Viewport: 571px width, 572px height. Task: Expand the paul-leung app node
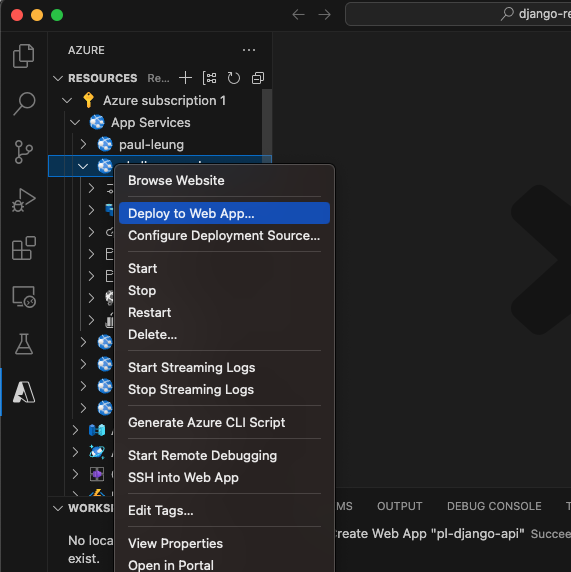point(83,144)
